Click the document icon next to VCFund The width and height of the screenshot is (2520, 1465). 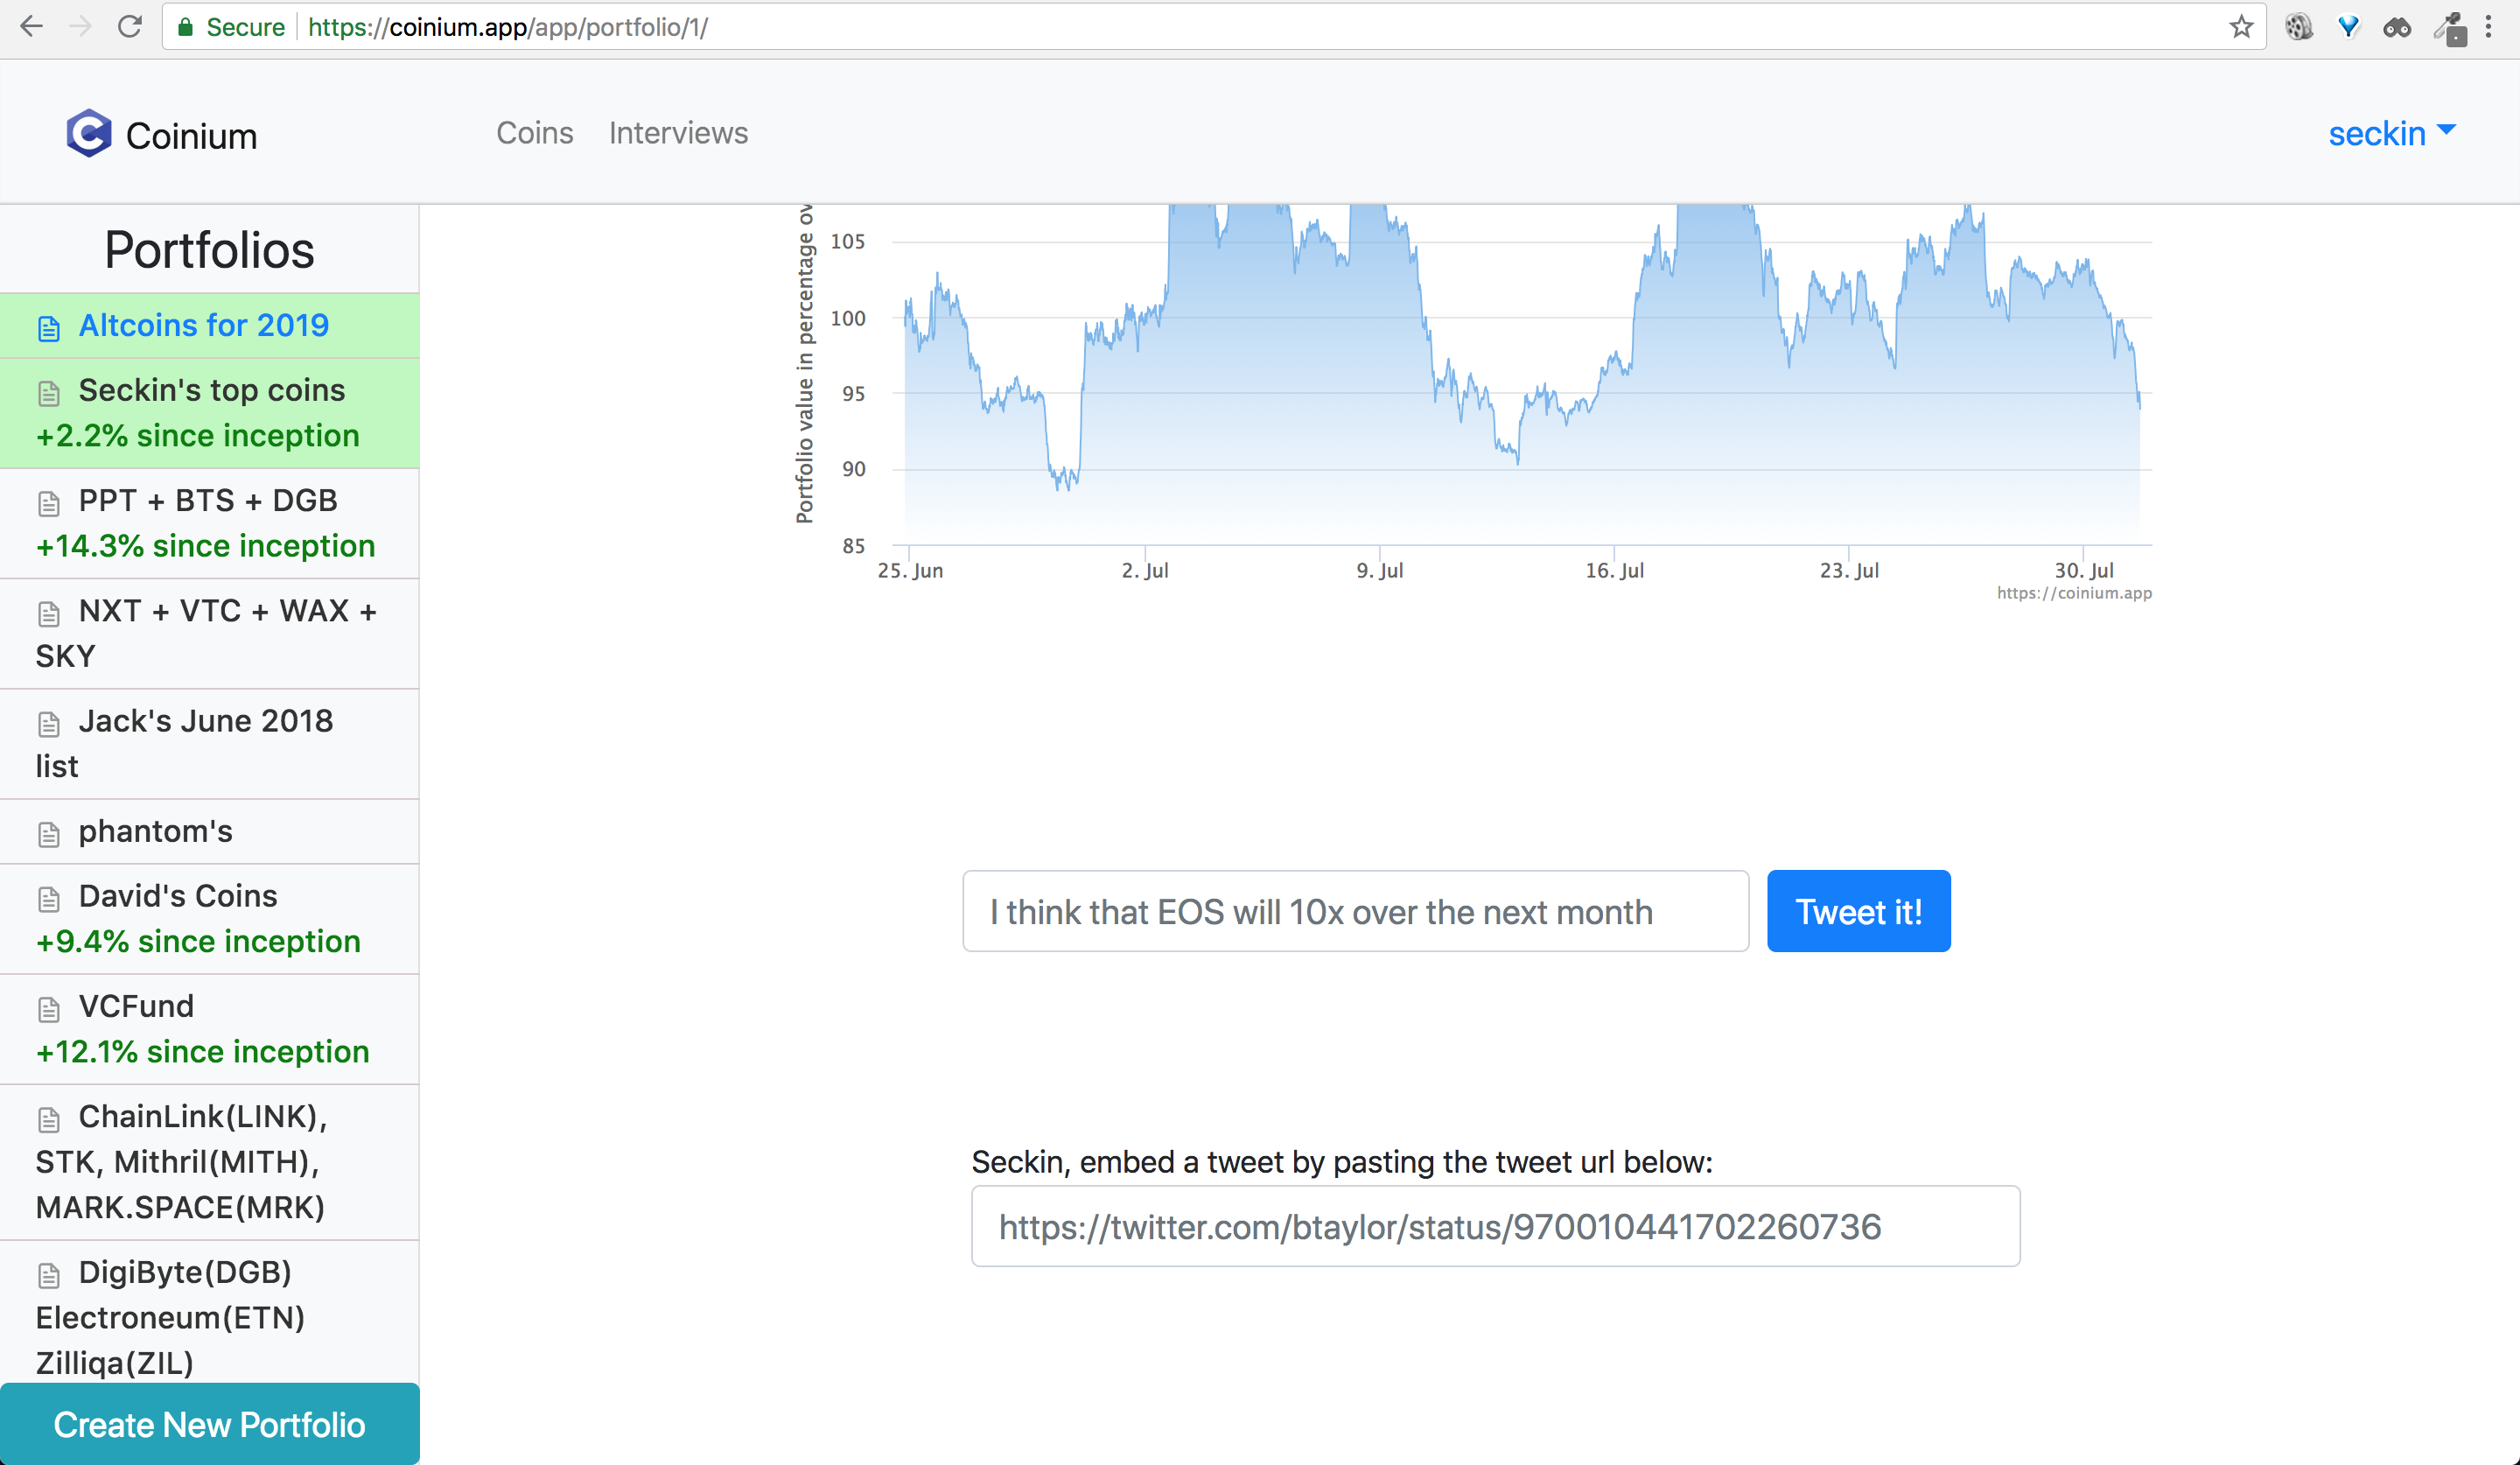48,1009
